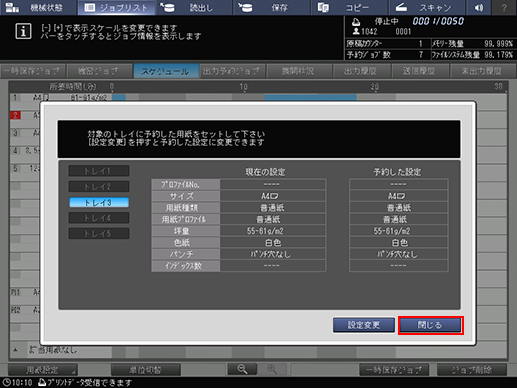Click the 閉じる close button
This screenshot has height=388, width=517.
coord(430,325)
